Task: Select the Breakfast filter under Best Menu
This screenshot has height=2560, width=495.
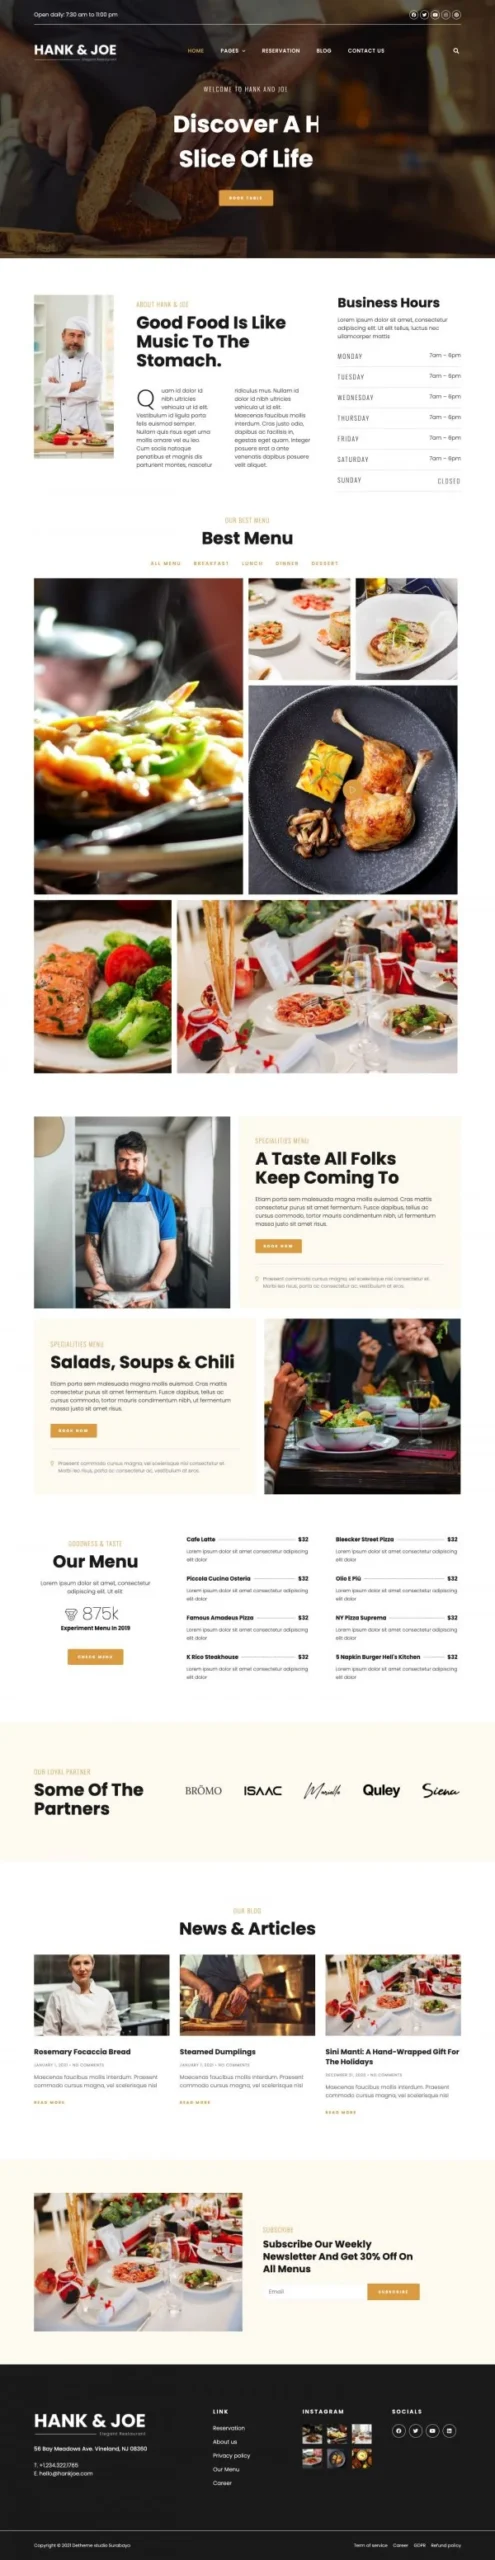Action: 211,563
